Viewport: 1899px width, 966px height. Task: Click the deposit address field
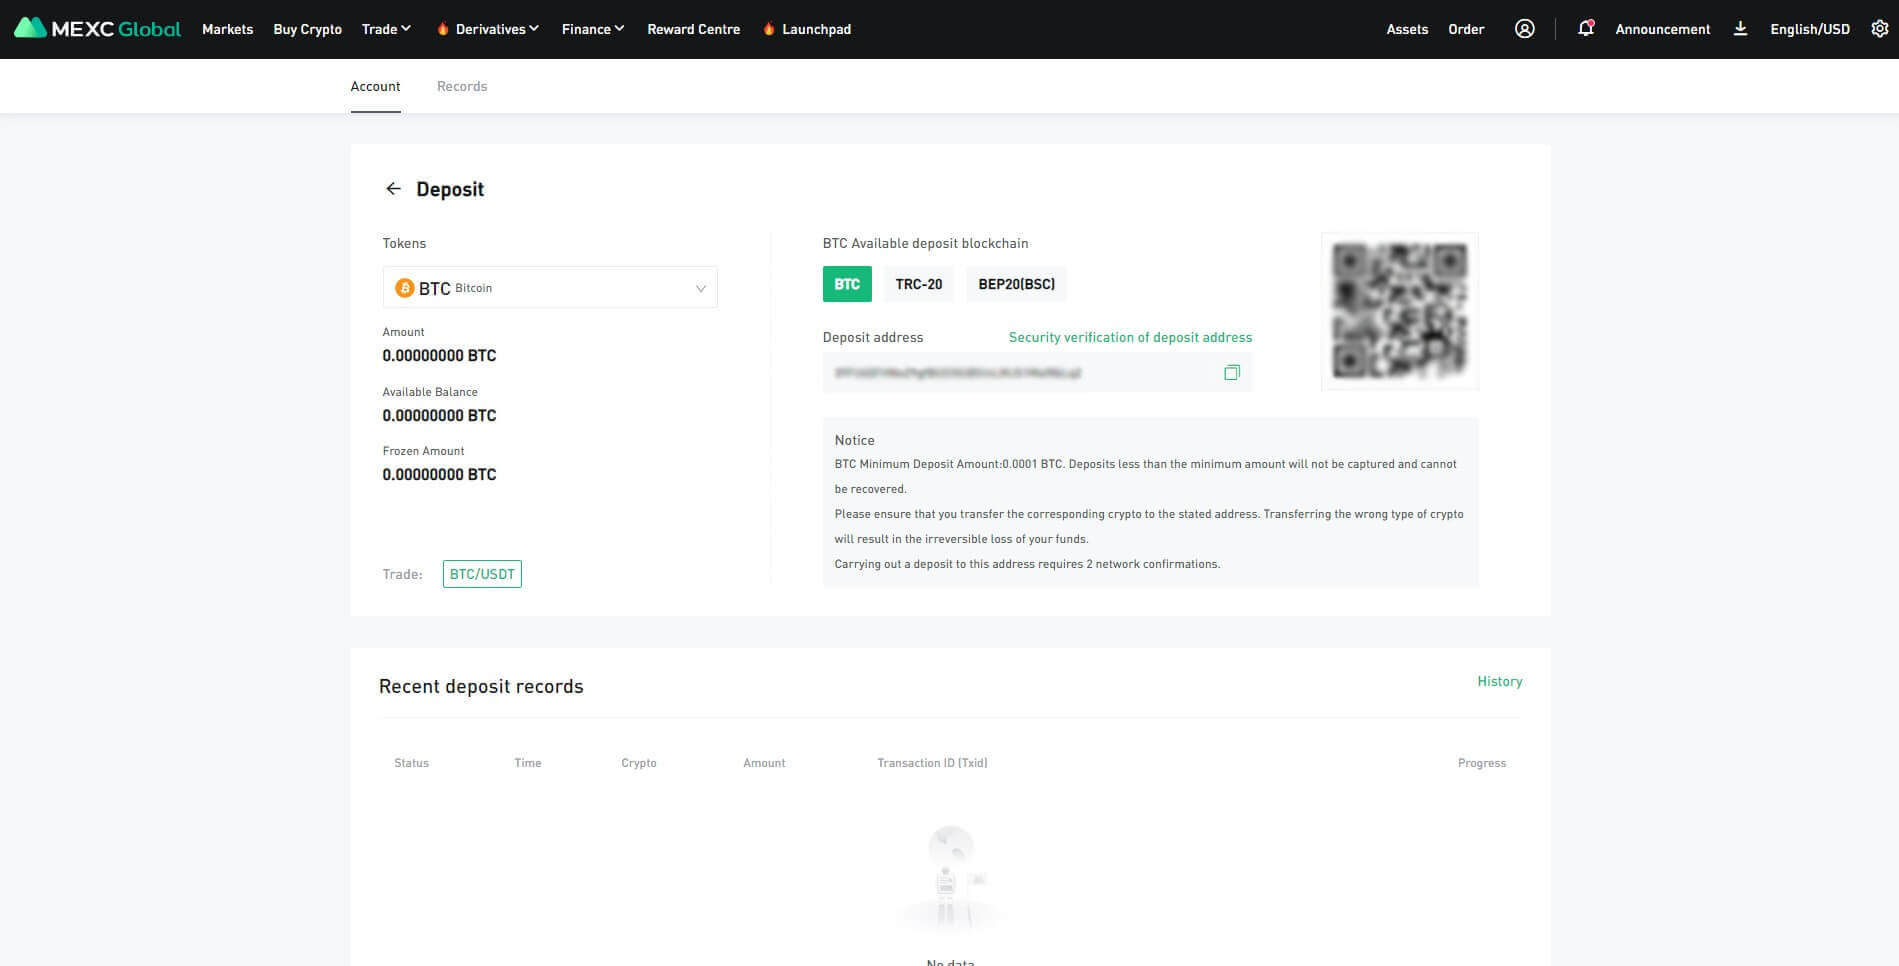click(x=1015, y=373)
